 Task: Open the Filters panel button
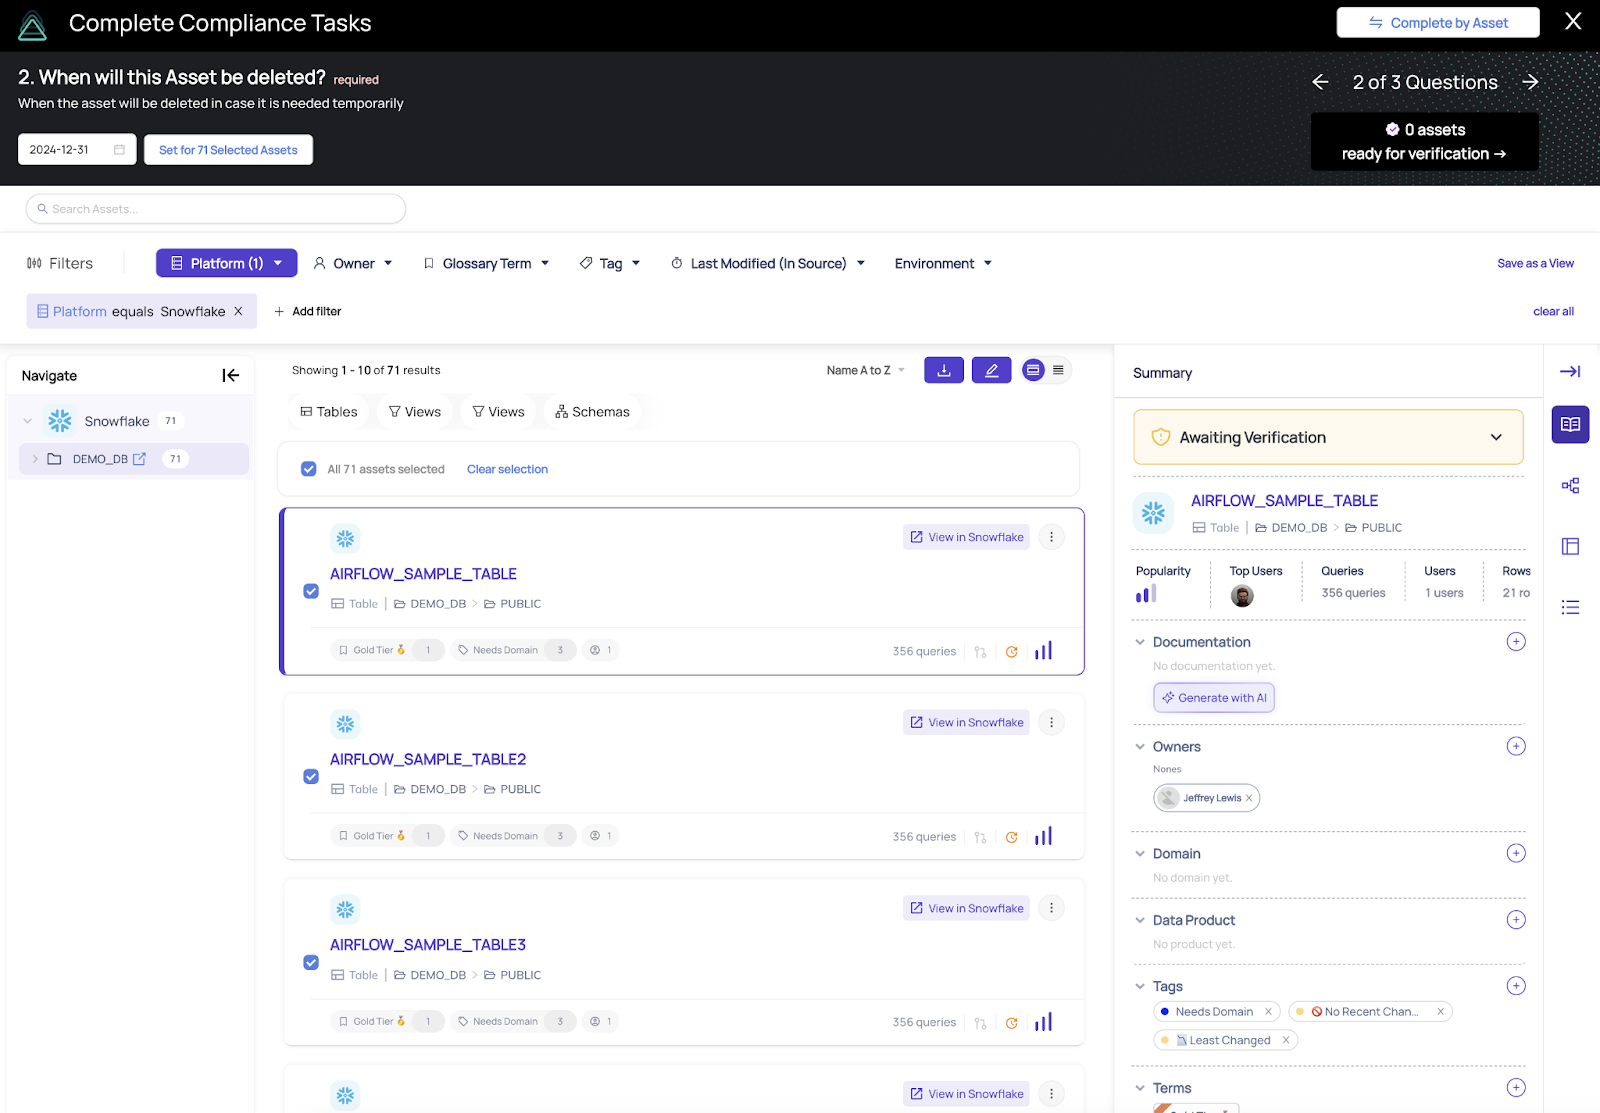[60, 263]
